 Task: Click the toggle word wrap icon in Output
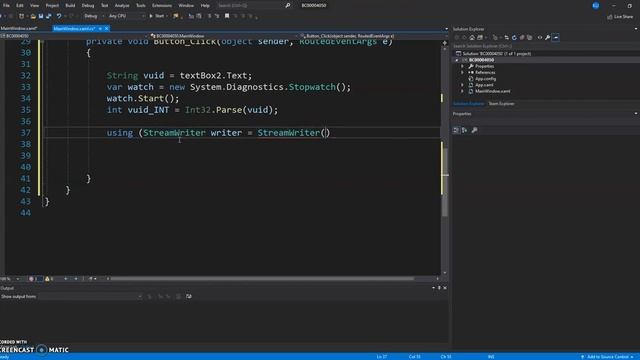click(x=189, y=297)
